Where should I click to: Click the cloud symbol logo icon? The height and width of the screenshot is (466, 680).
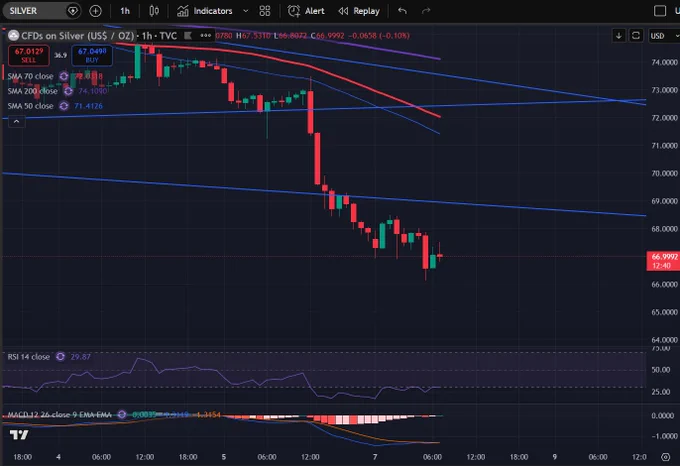coord(13,36)
